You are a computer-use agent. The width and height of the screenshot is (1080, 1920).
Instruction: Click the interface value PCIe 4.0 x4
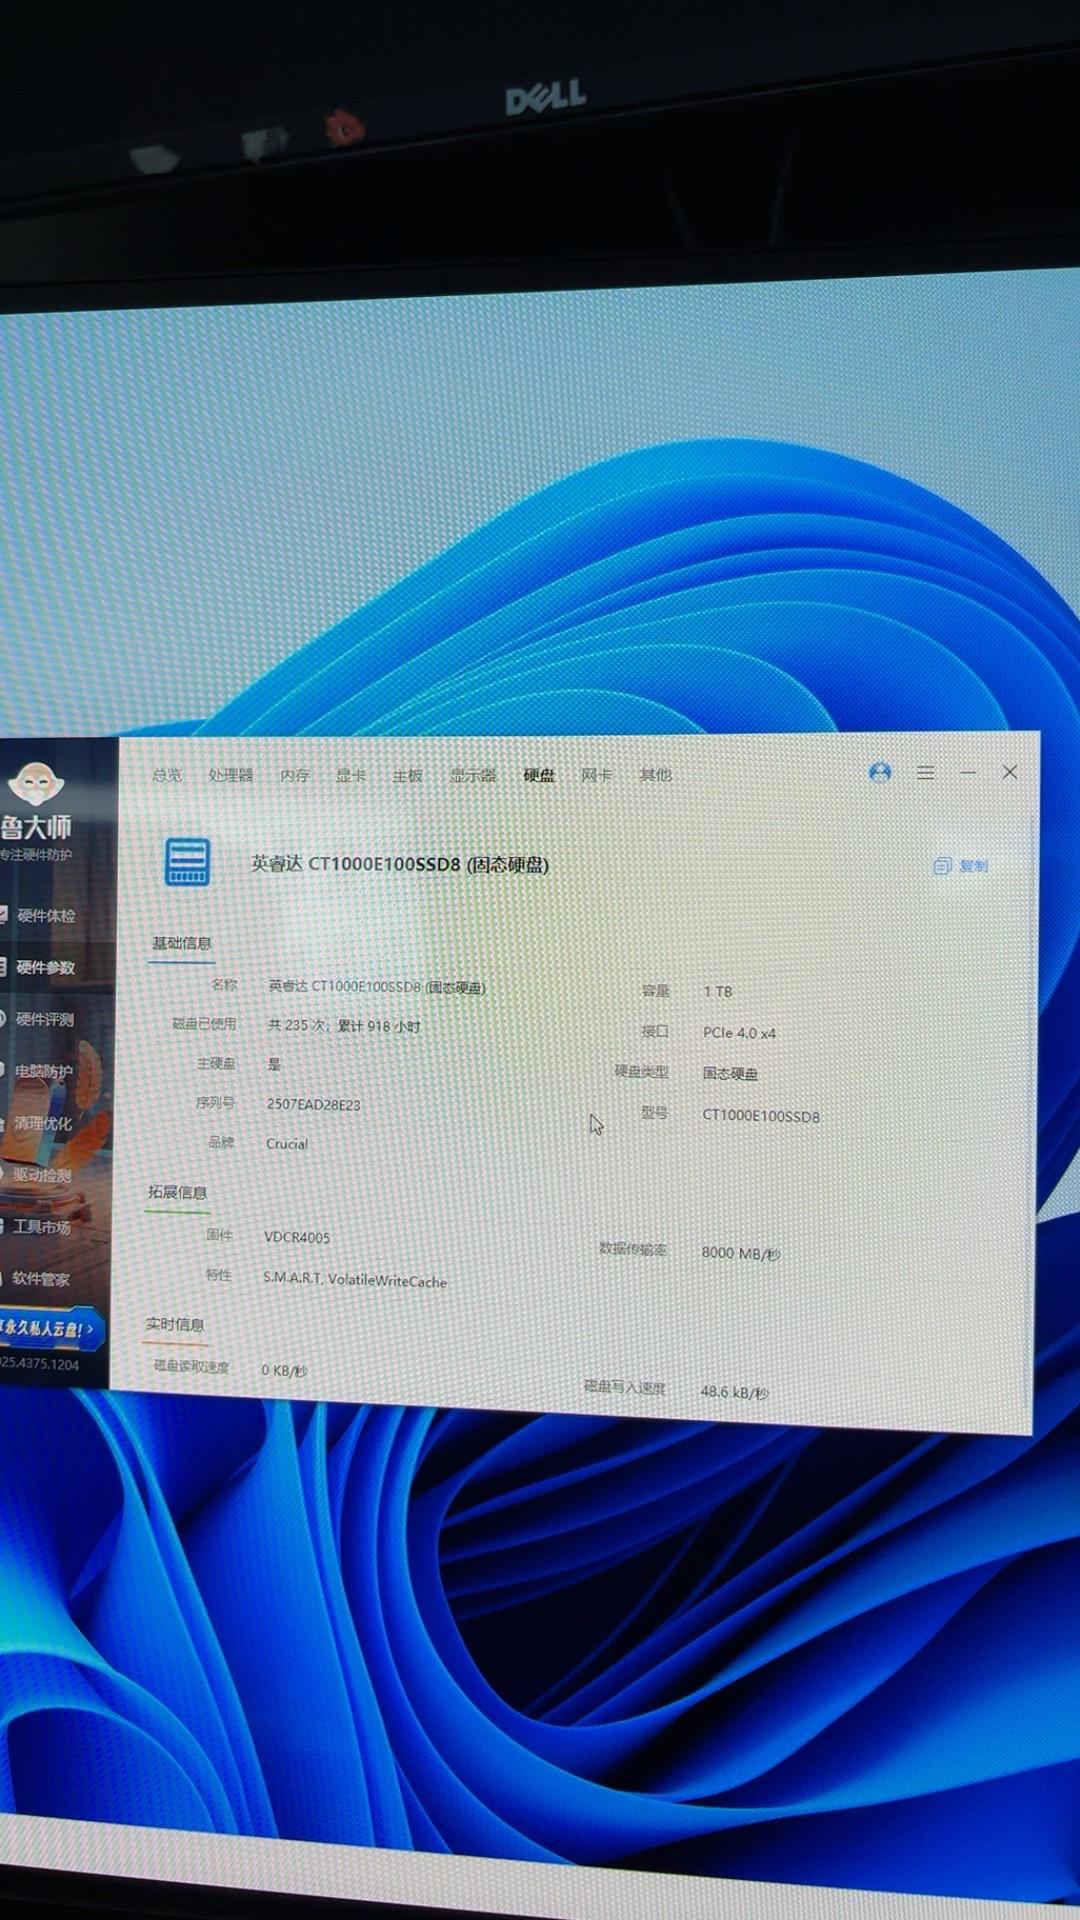(x=739, y=1033)
